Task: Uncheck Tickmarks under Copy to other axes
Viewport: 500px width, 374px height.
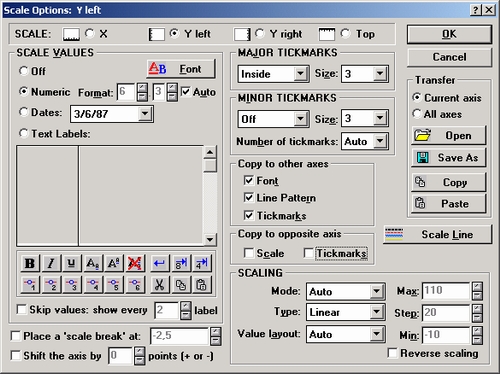Action: point(249,215)
